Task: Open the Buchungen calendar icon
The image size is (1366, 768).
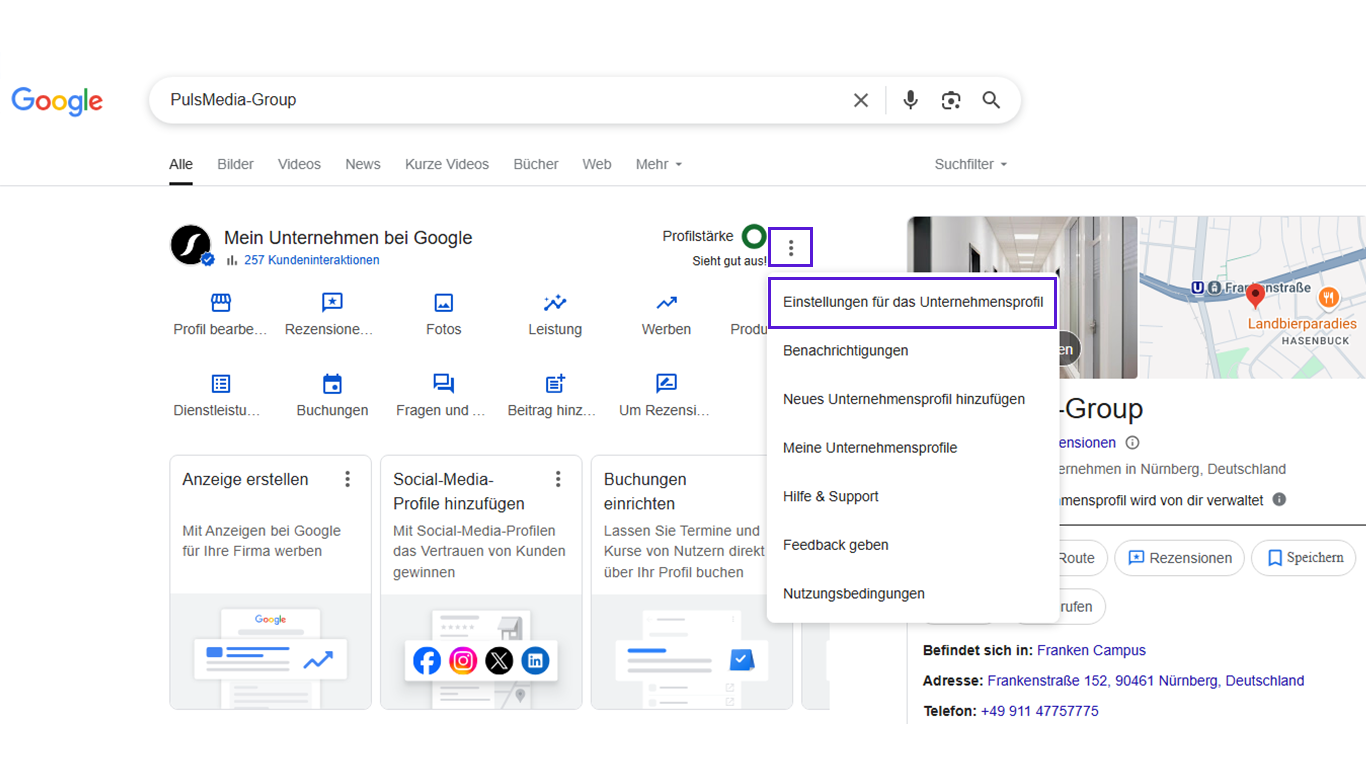Action: tap(332, 384)
